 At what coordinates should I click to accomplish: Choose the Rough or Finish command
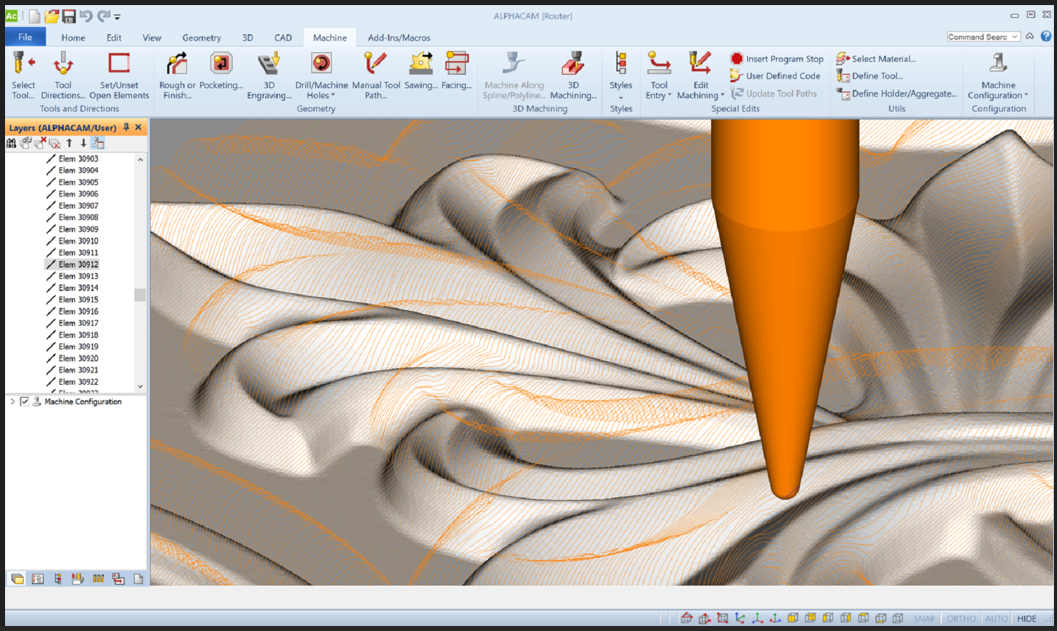[x=177, y=66]
